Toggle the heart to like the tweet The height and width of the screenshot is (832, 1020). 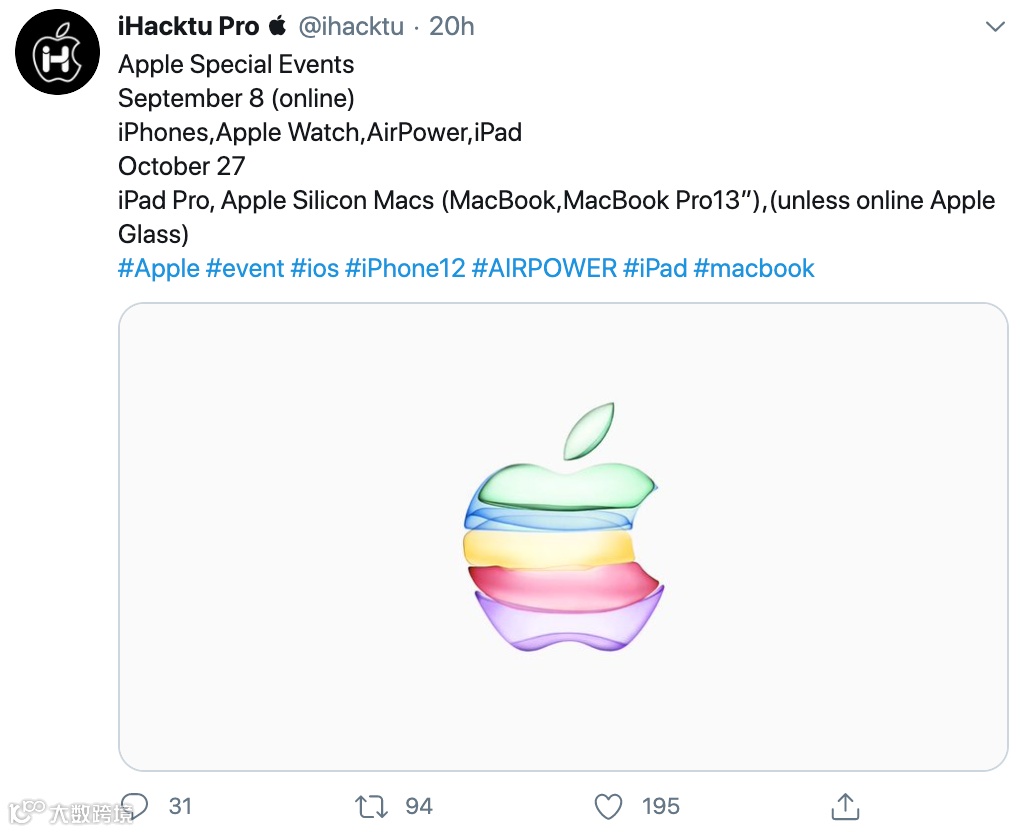click(608, 806)
